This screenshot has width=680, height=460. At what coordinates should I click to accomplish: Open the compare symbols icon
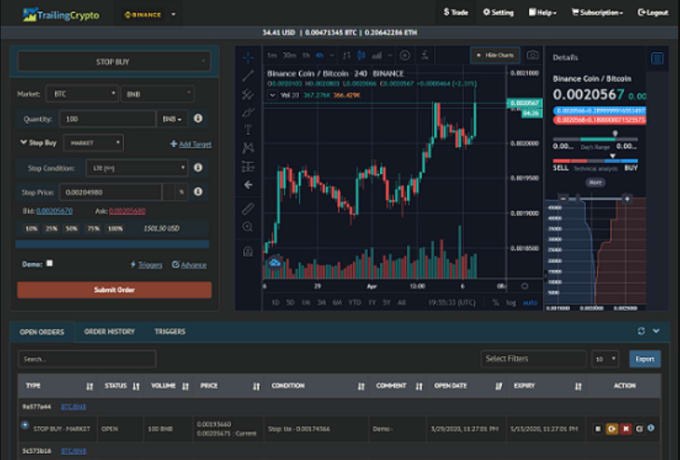(347, 55)
